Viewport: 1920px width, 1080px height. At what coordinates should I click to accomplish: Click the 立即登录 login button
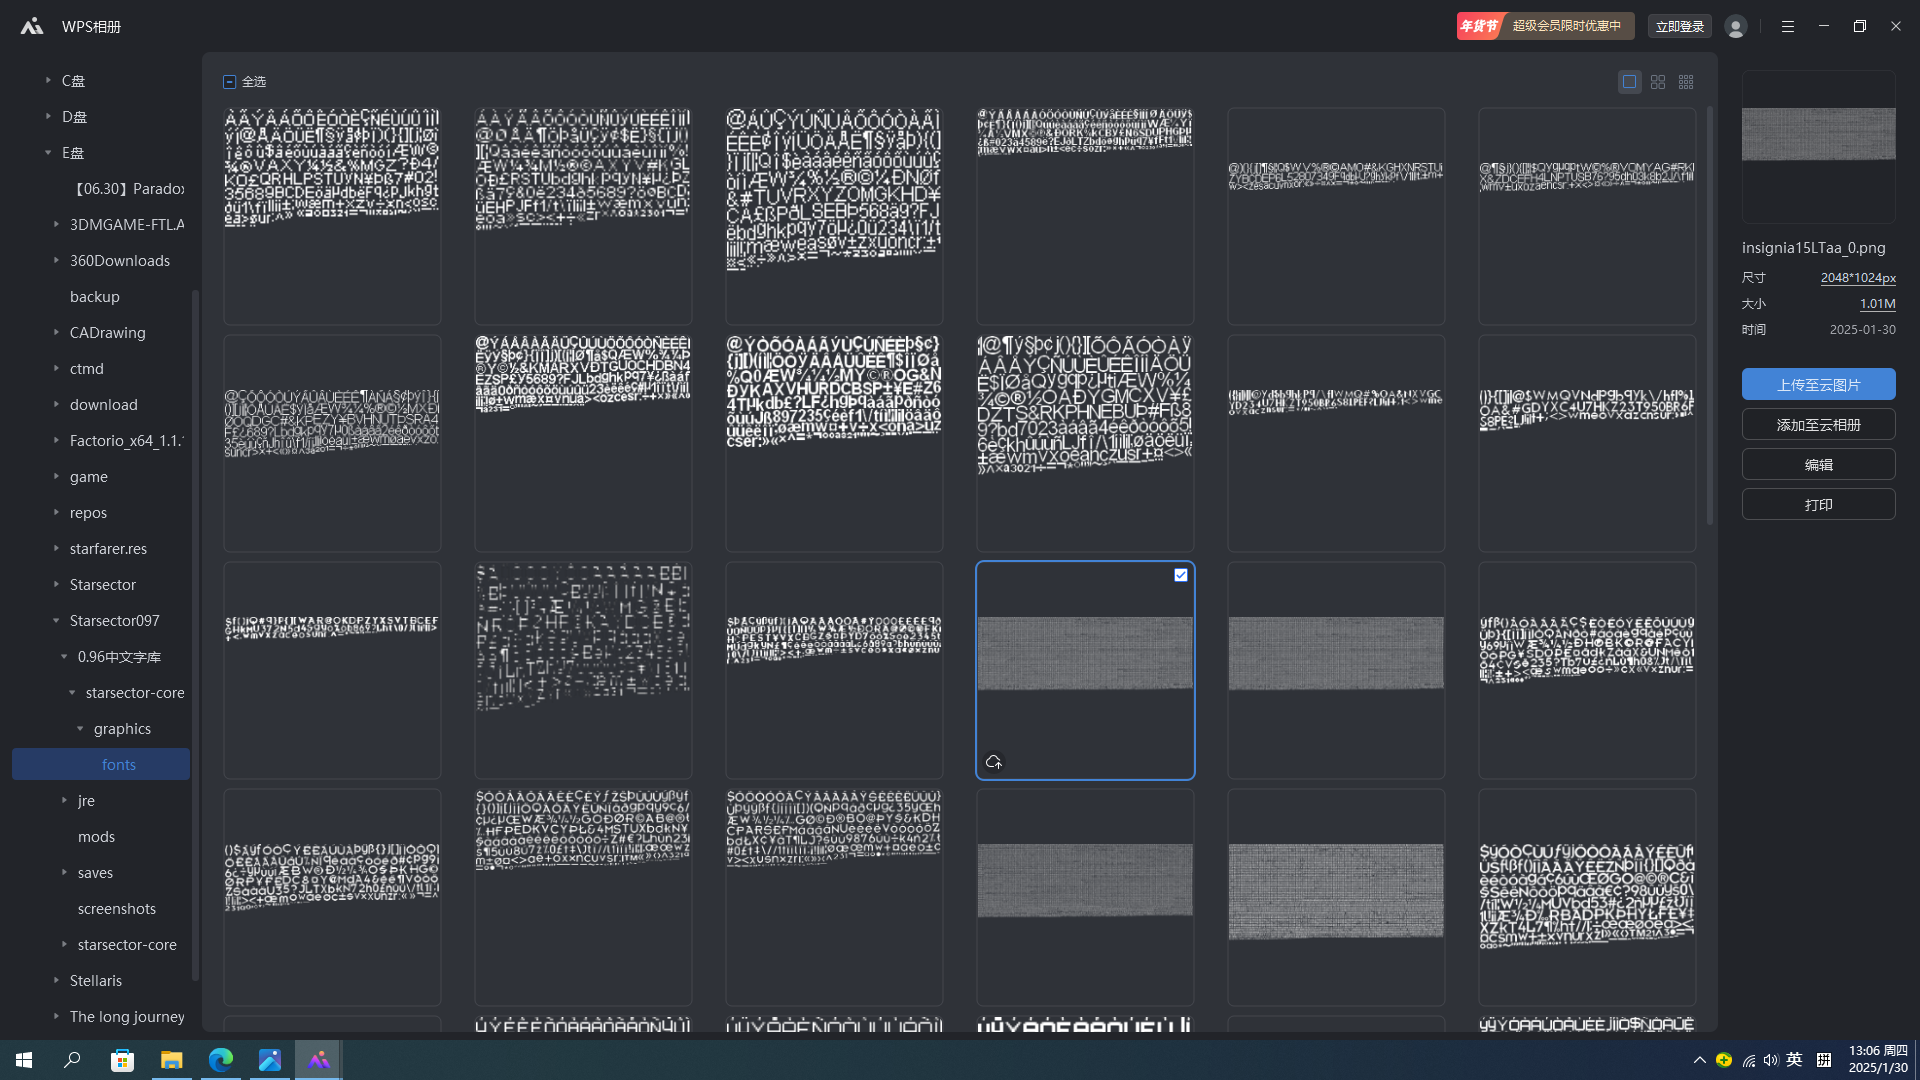coord(1679,27)
